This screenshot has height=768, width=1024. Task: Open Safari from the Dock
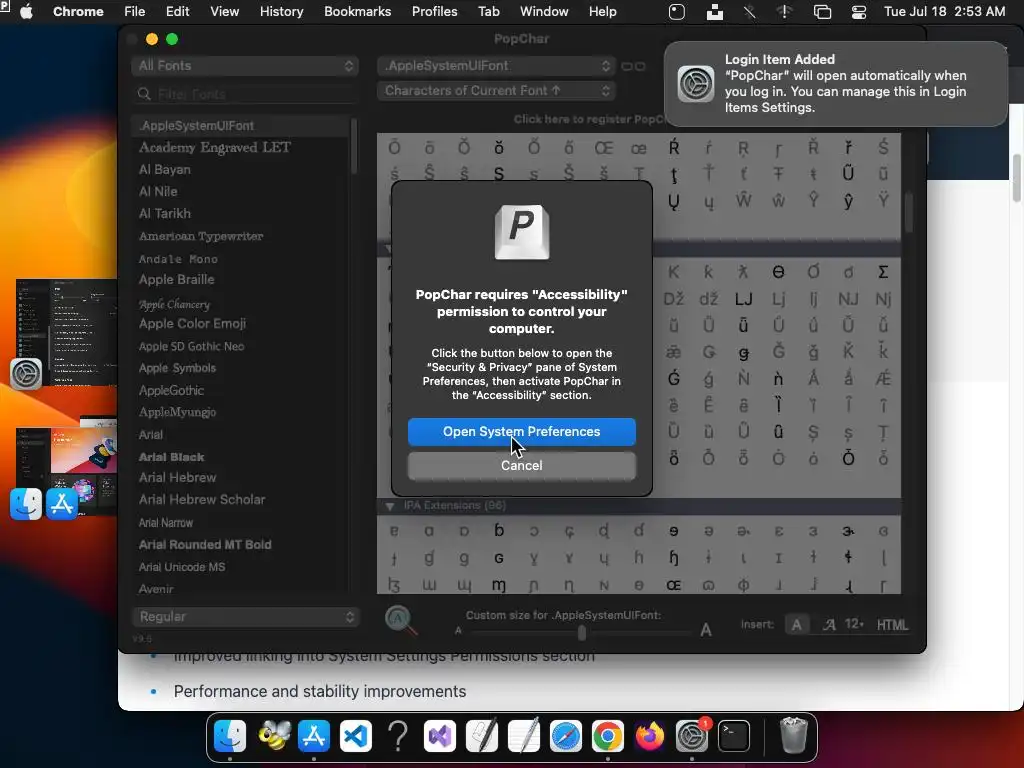click(x=566, y=736)
